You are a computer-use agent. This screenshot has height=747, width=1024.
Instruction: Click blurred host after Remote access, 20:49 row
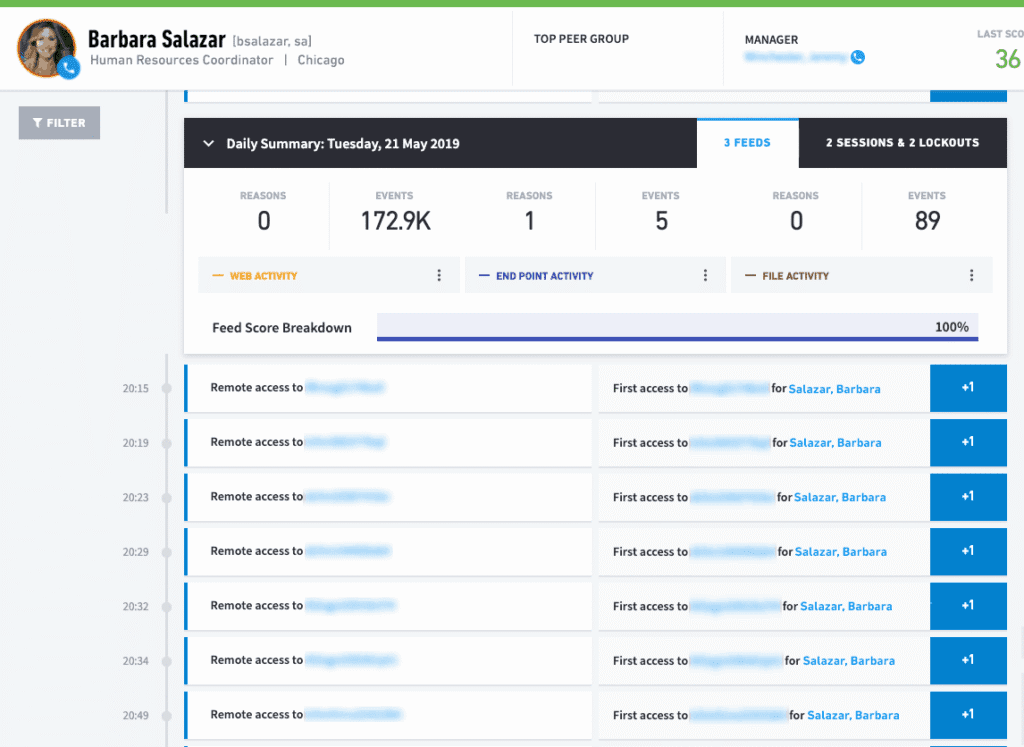354,715
